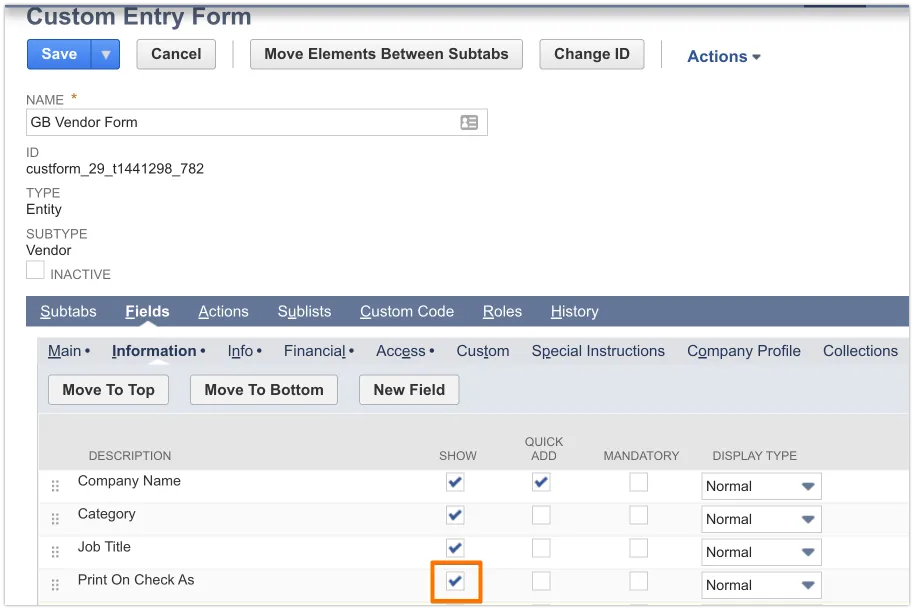Uncheck Show for Print On Check As
The width and height of the screenshot is (914, 610).
coord(455,581)
